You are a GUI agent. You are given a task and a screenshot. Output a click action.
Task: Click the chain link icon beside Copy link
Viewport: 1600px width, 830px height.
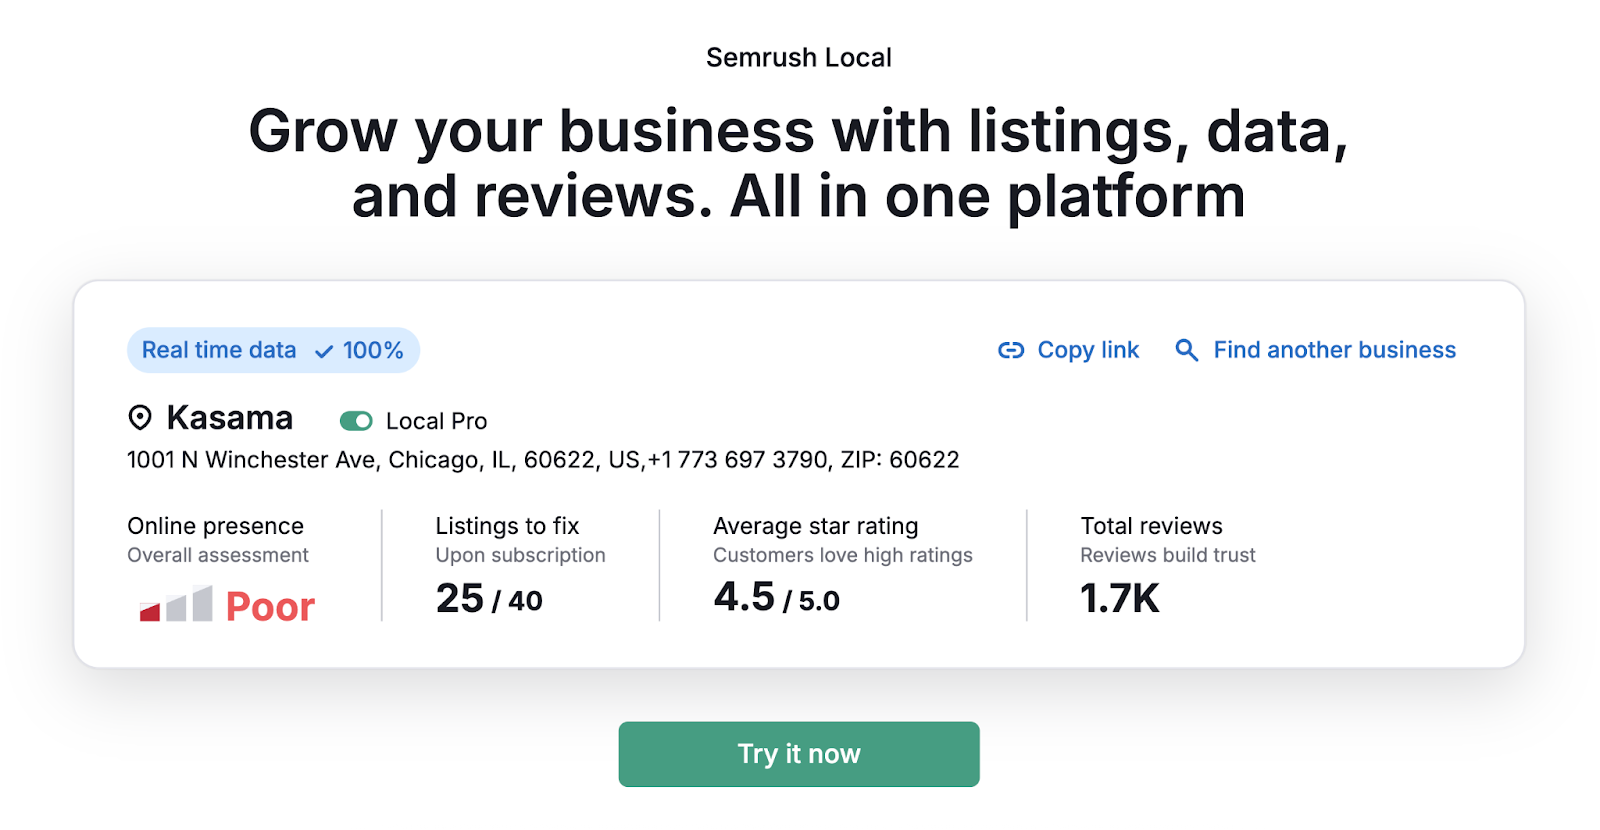point(1011,350)
